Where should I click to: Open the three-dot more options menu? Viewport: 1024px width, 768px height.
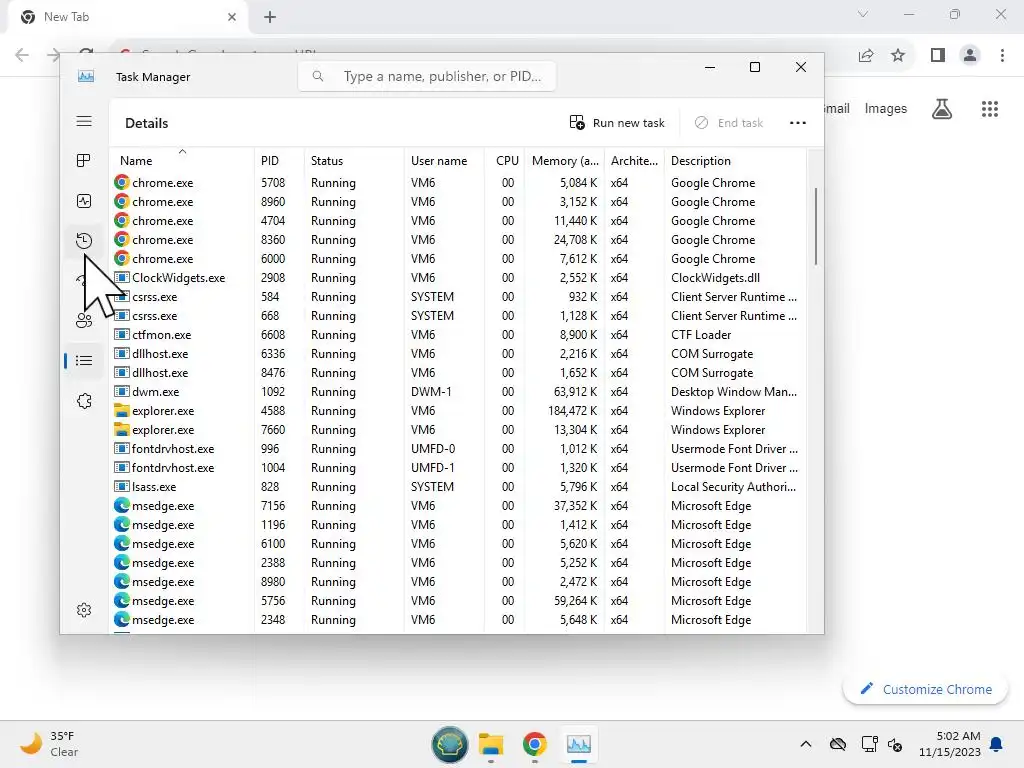click(x=797, y=123)
